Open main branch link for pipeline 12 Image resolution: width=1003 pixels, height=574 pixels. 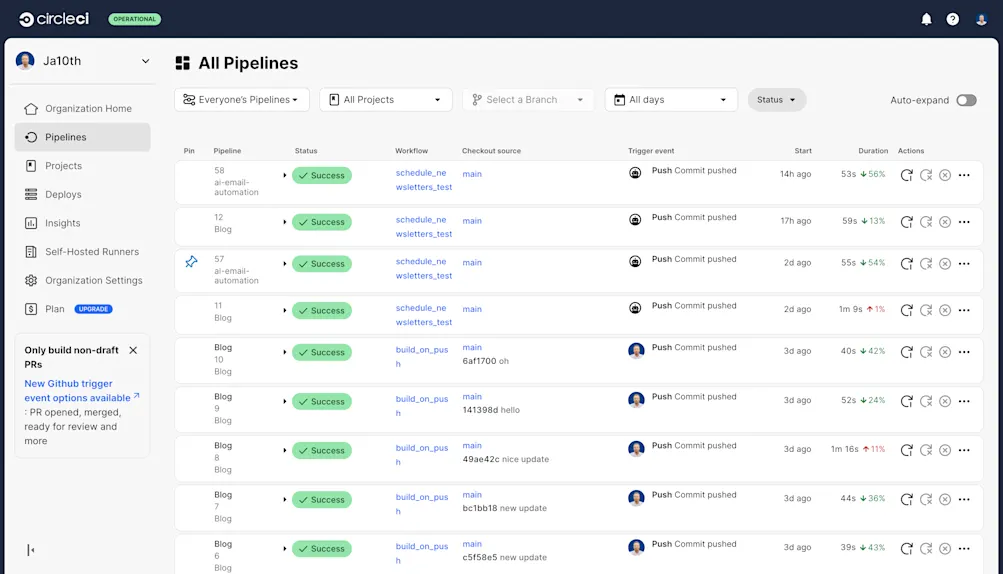click(x=472, y=221)
